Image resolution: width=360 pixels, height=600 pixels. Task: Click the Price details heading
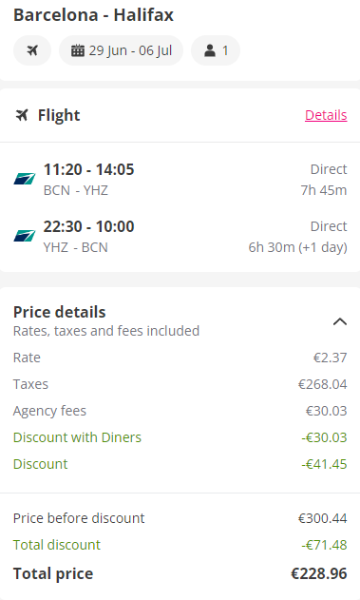(59, 312)
